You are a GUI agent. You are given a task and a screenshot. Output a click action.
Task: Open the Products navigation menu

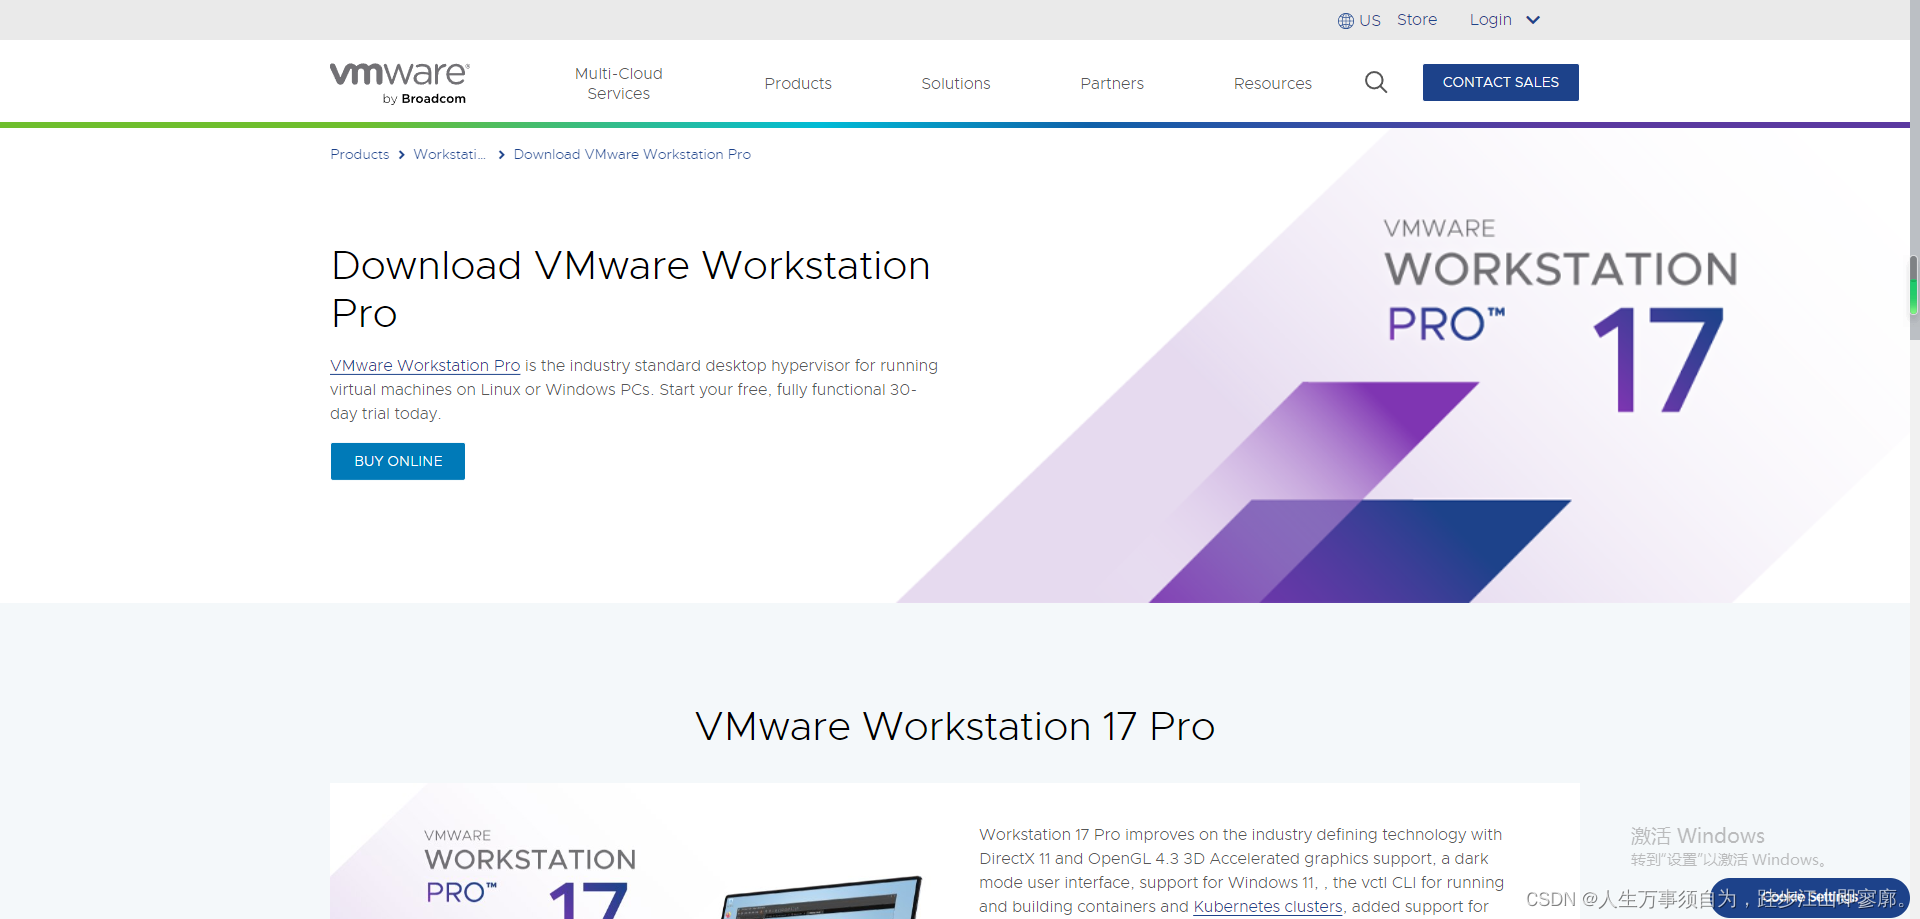click(x=798, y=84)
